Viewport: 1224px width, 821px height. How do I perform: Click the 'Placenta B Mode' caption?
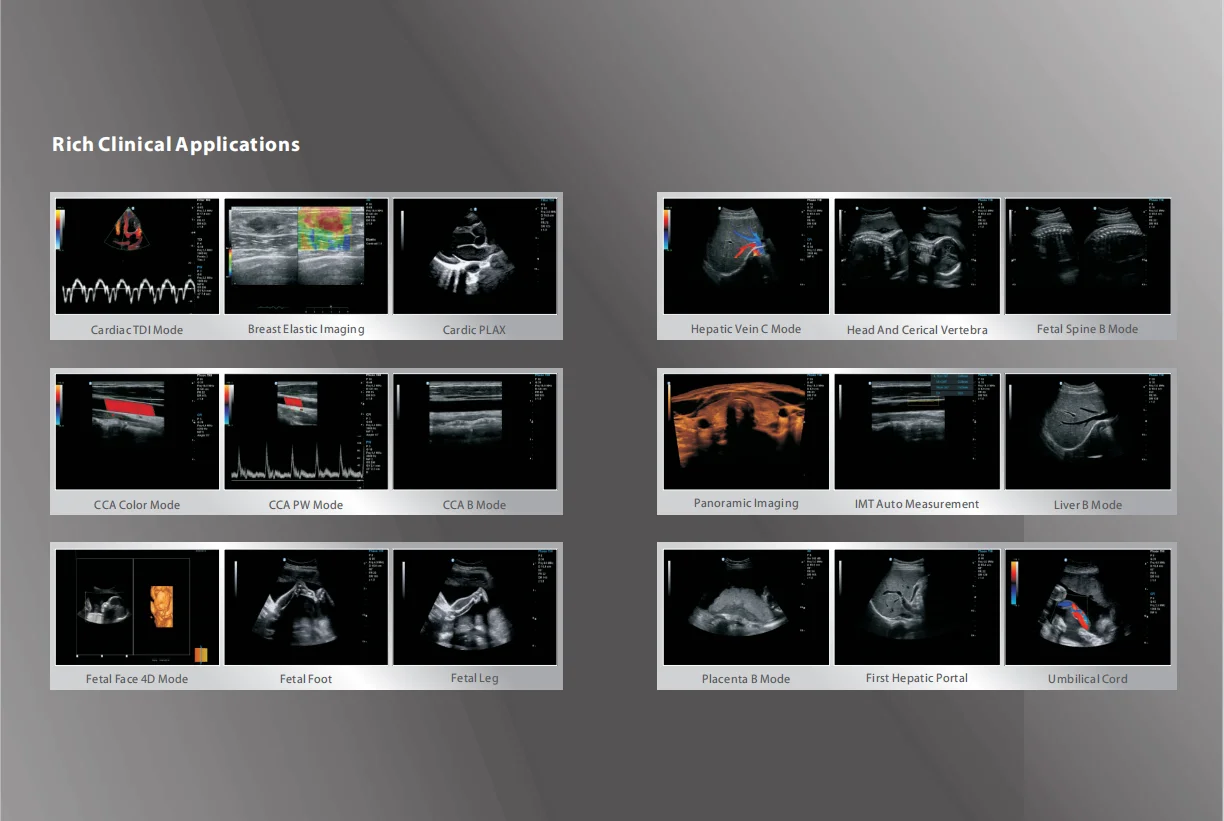[746, 679]
